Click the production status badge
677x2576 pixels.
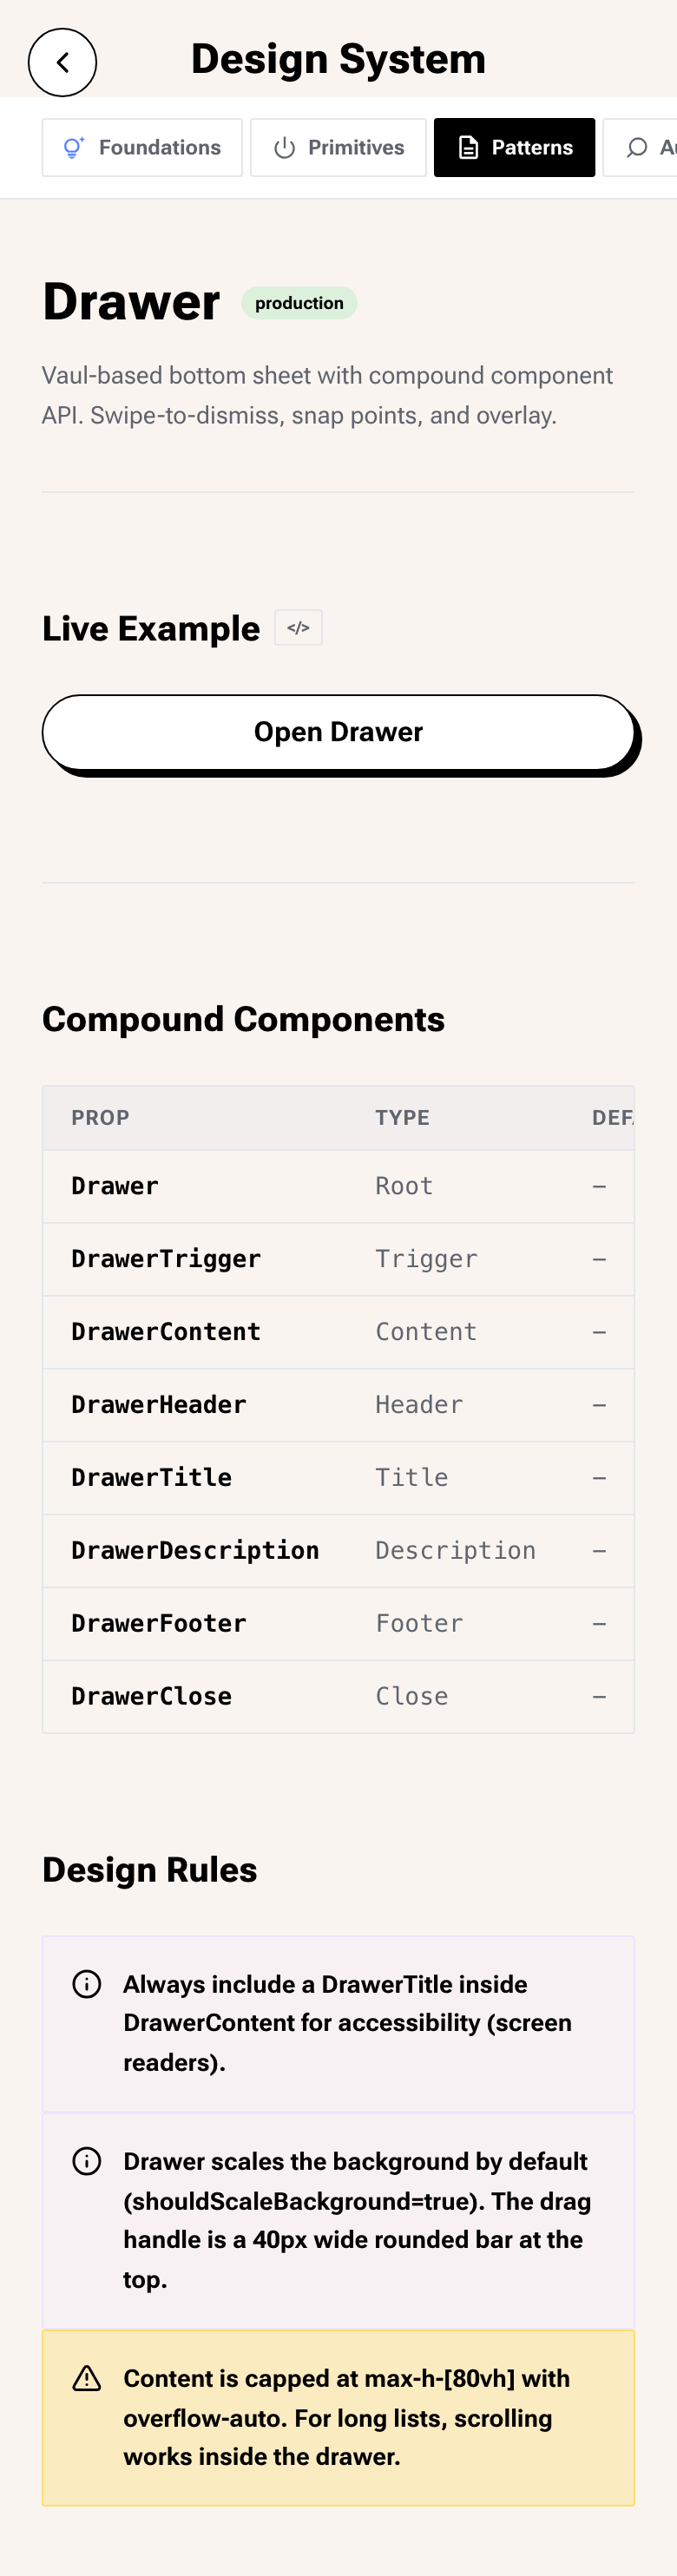299,303
